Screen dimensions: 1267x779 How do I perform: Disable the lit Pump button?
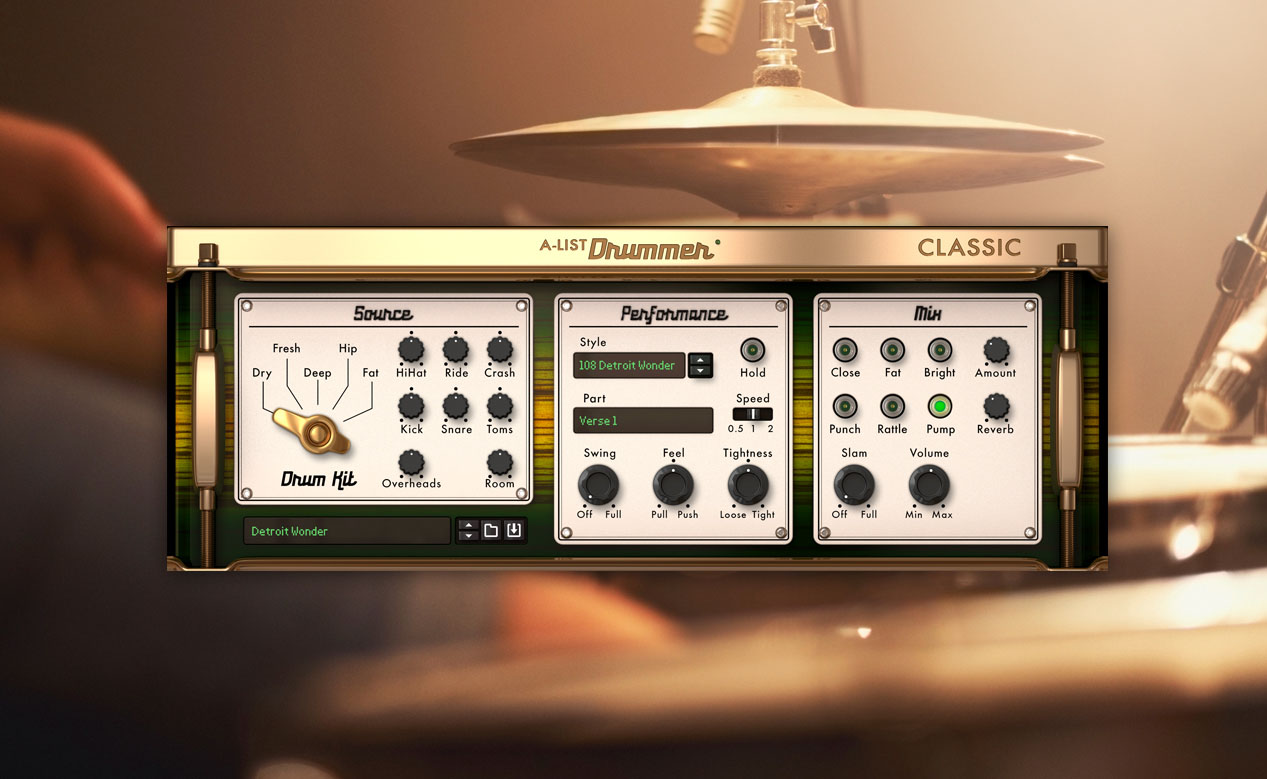pyautogui.click(x=940, y=406)
